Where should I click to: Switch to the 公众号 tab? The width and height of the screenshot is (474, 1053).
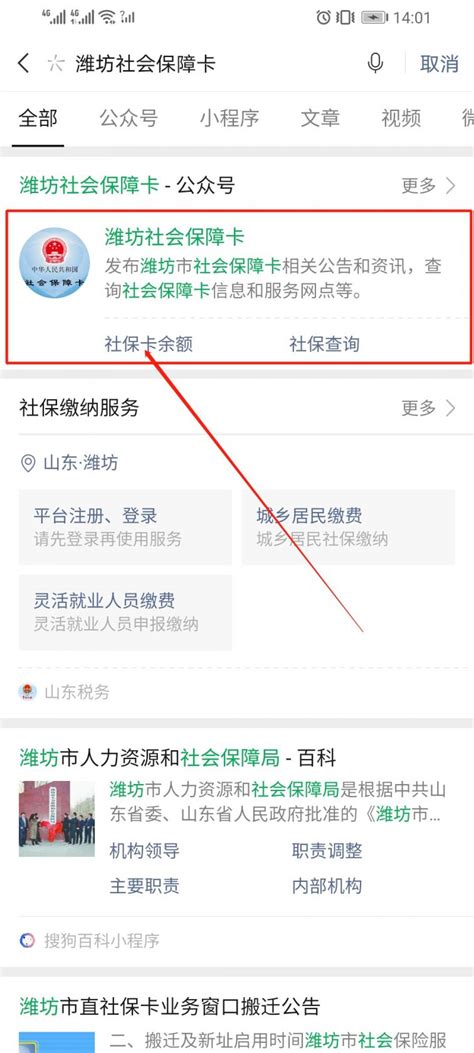click(x=129, y=119)
